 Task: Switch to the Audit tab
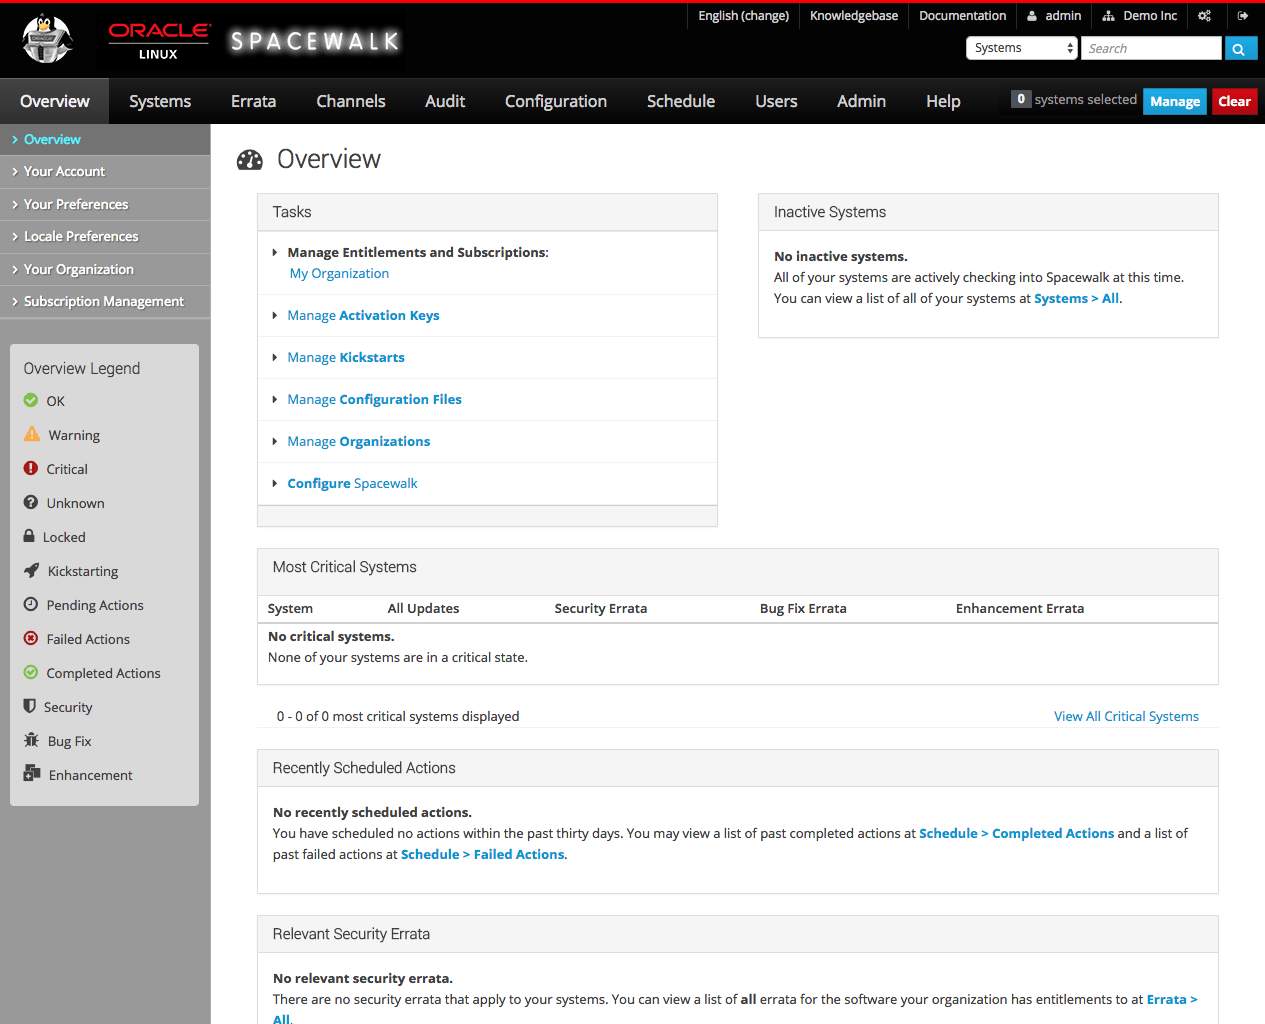(445, 101)
